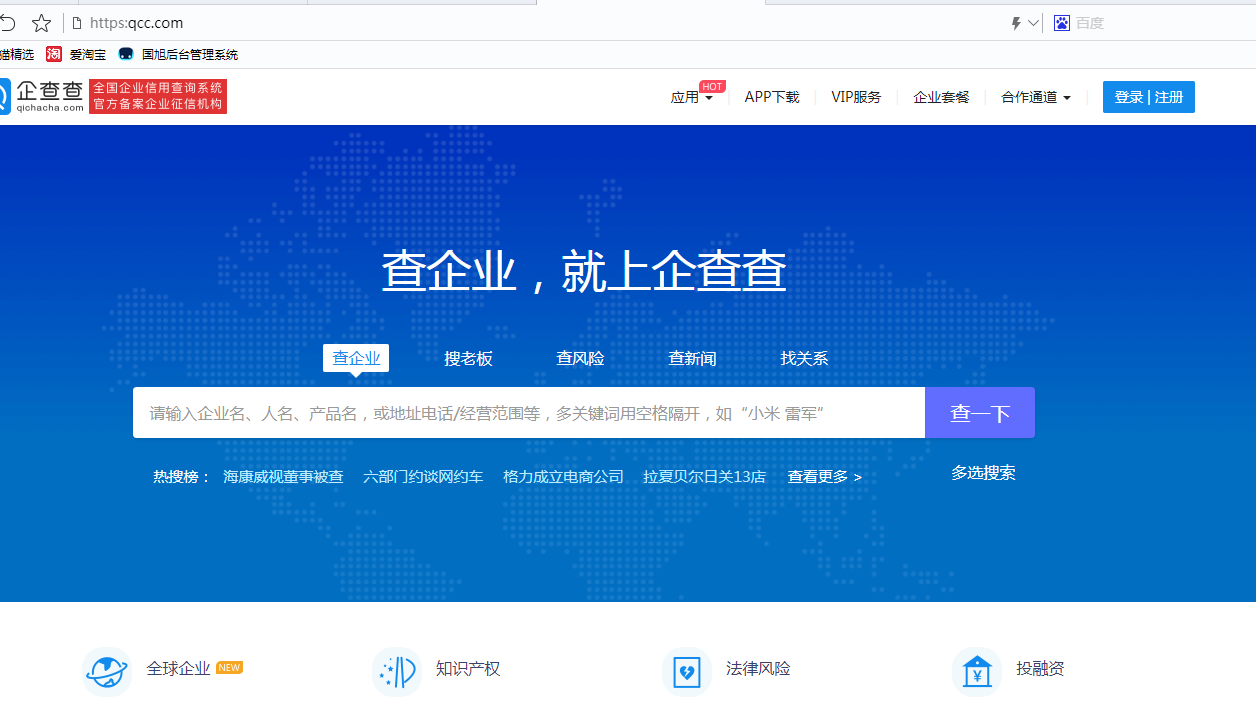Click the 投融资 label
The width and height of the screenshot is (1256, 726).
(1040, 669)
